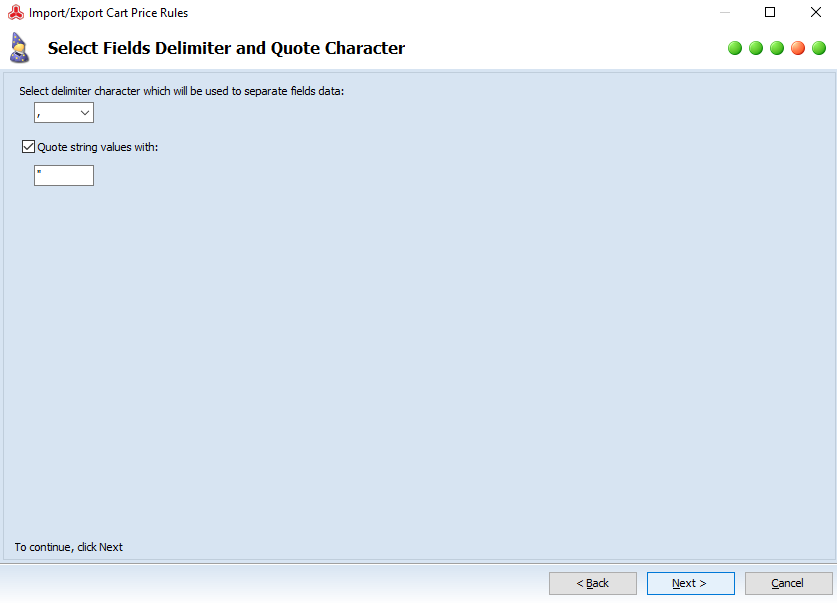Viewport: 837px width, 603px height.
Task: Click the 'Import/Export Cart Price Rules' window title
Action: point(108,13)
